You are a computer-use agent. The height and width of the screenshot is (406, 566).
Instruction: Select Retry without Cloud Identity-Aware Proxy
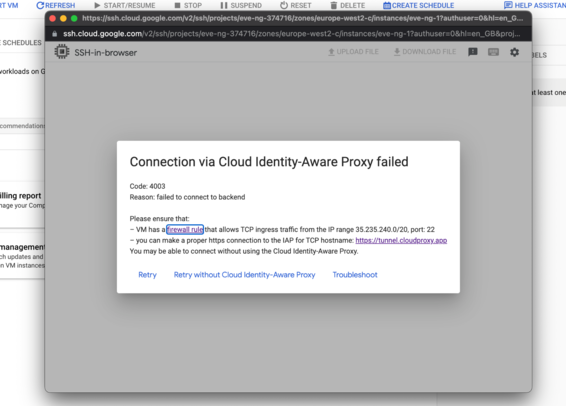click(x=244, y=275)
